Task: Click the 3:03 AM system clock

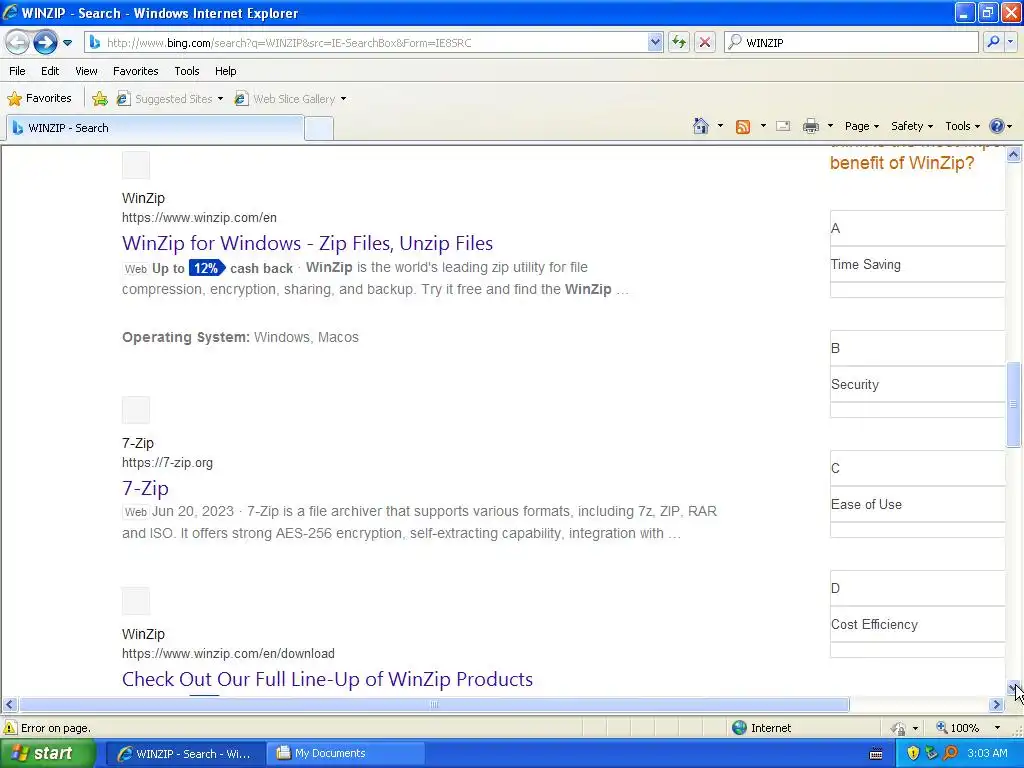Action: point(987,754)
